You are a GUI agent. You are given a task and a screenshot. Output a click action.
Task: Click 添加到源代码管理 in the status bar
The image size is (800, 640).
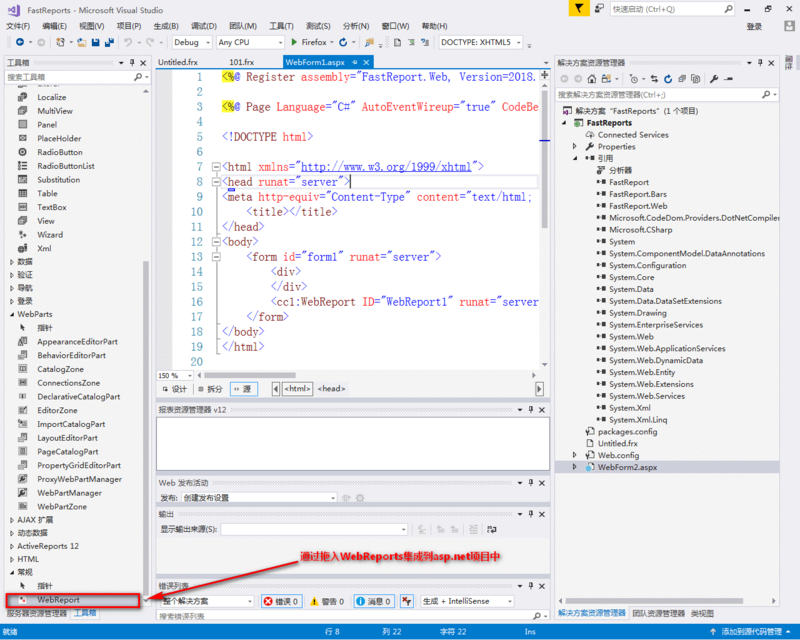click(751, 632)
